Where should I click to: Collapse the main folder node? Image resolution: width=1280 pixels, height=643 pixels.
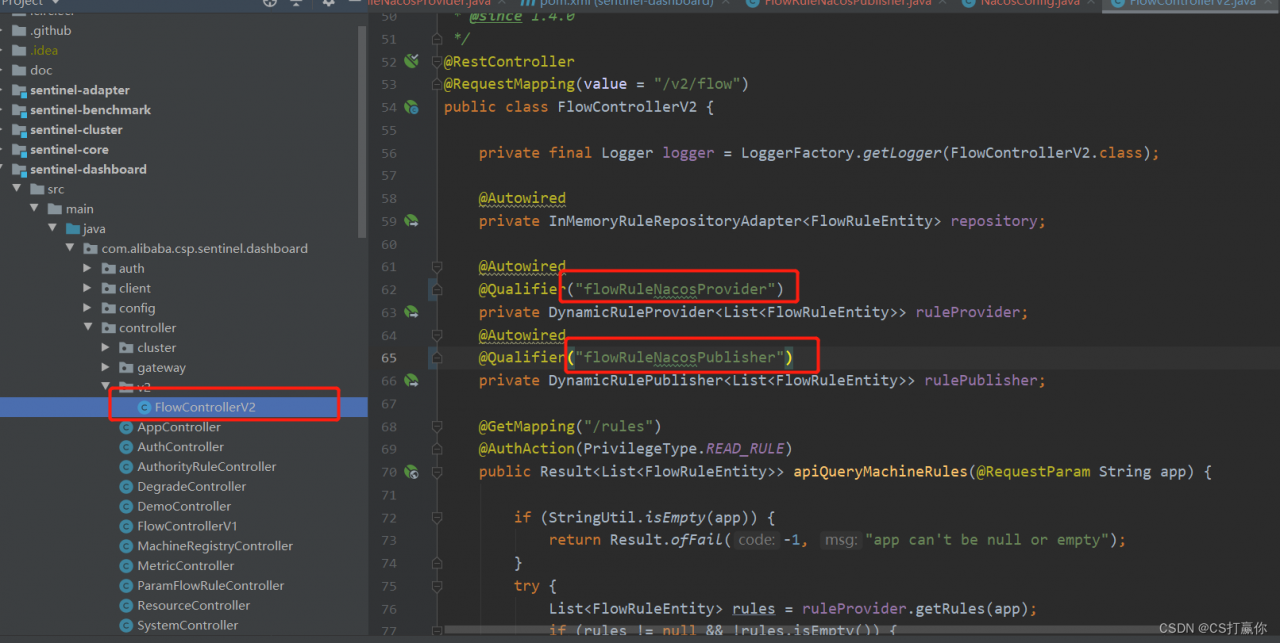point(34,208)
